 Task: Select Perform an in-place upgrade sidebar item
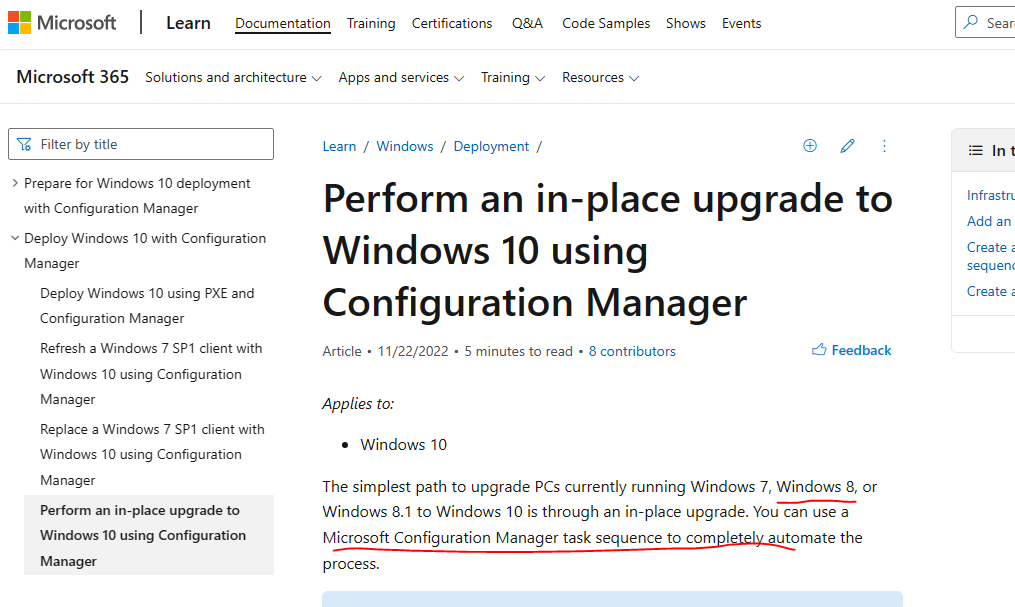point(149,535)
